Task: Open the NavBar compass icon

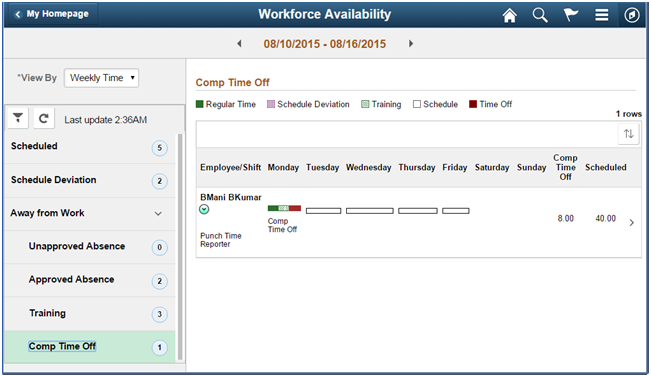Action: point(632,15)
